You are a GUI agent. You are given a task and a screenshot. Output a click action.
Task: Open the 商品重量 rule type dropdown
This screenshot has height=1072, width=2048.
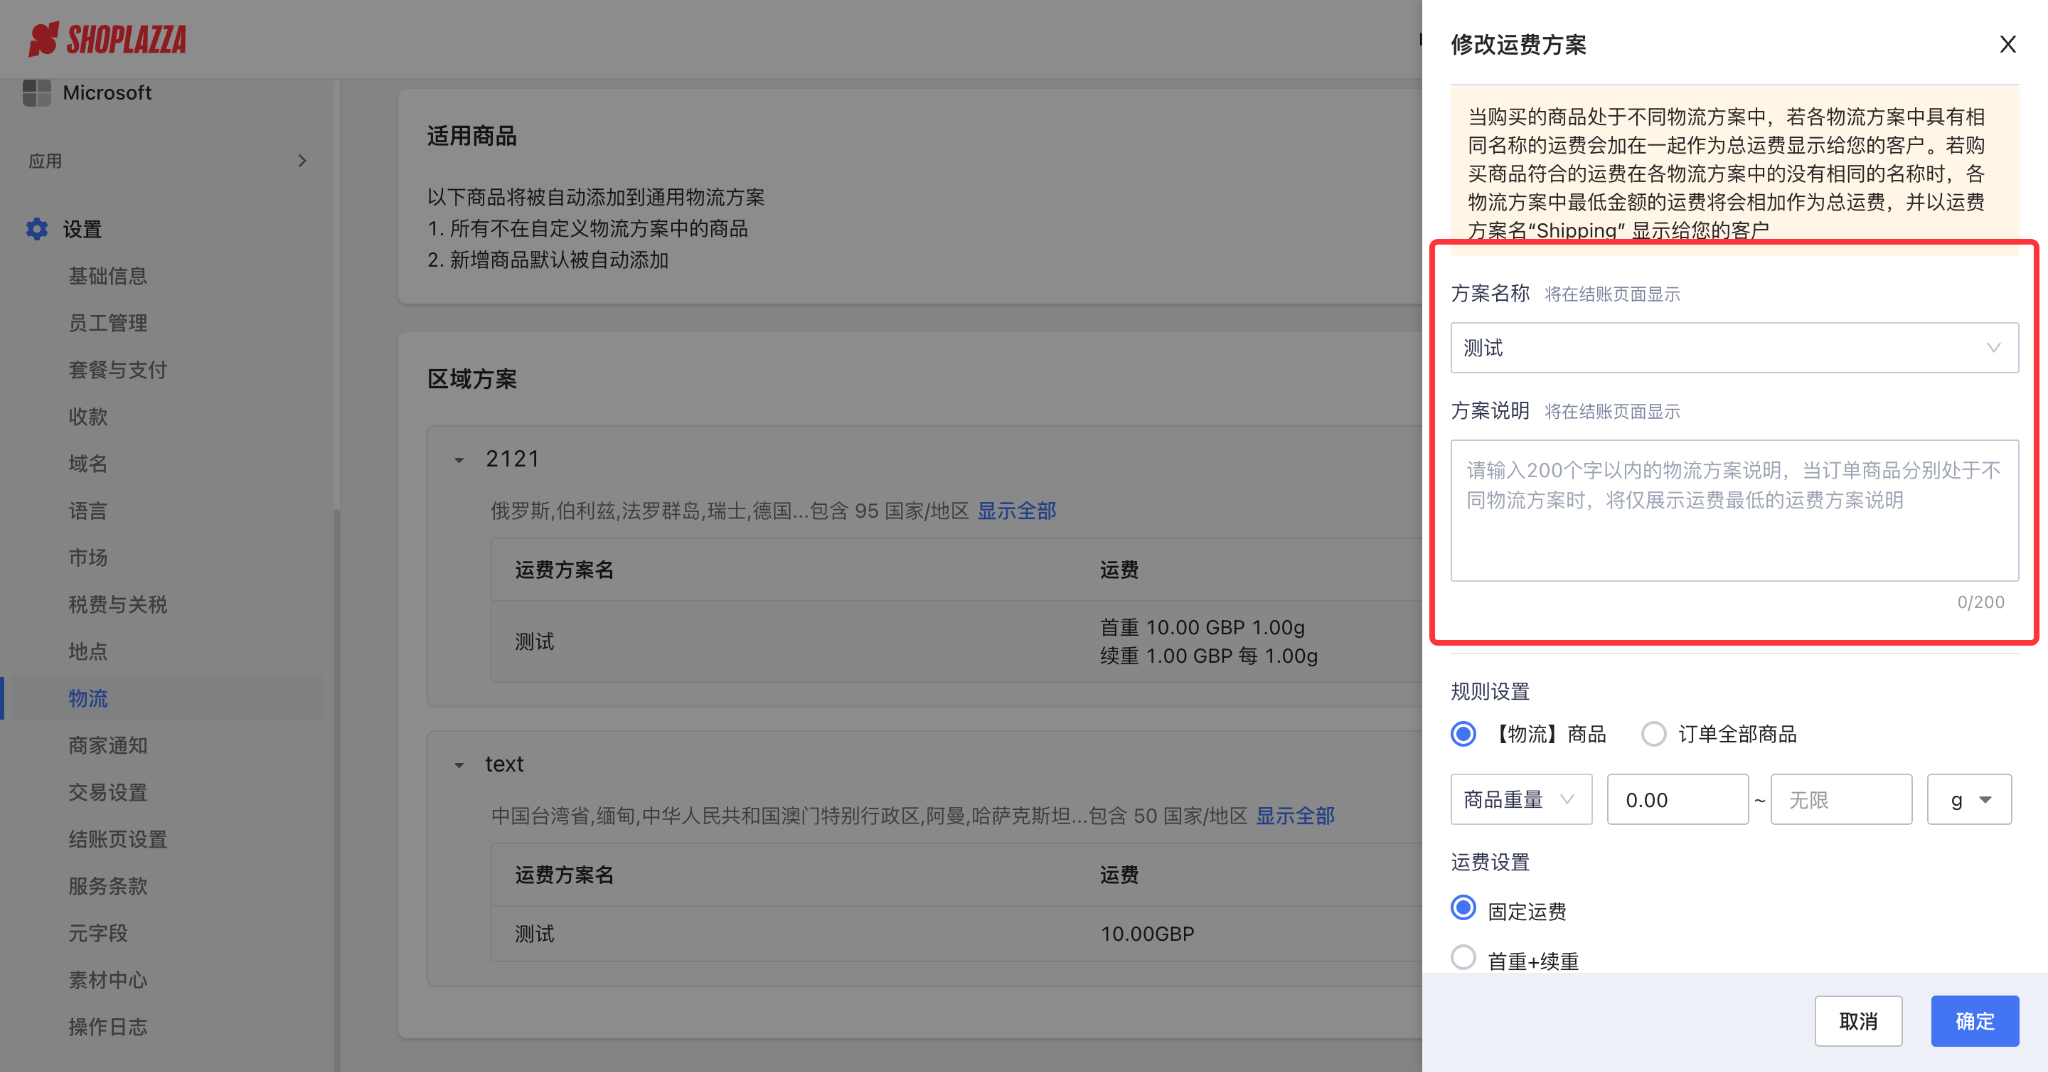pyautogui.click(x=1520, y=799)
